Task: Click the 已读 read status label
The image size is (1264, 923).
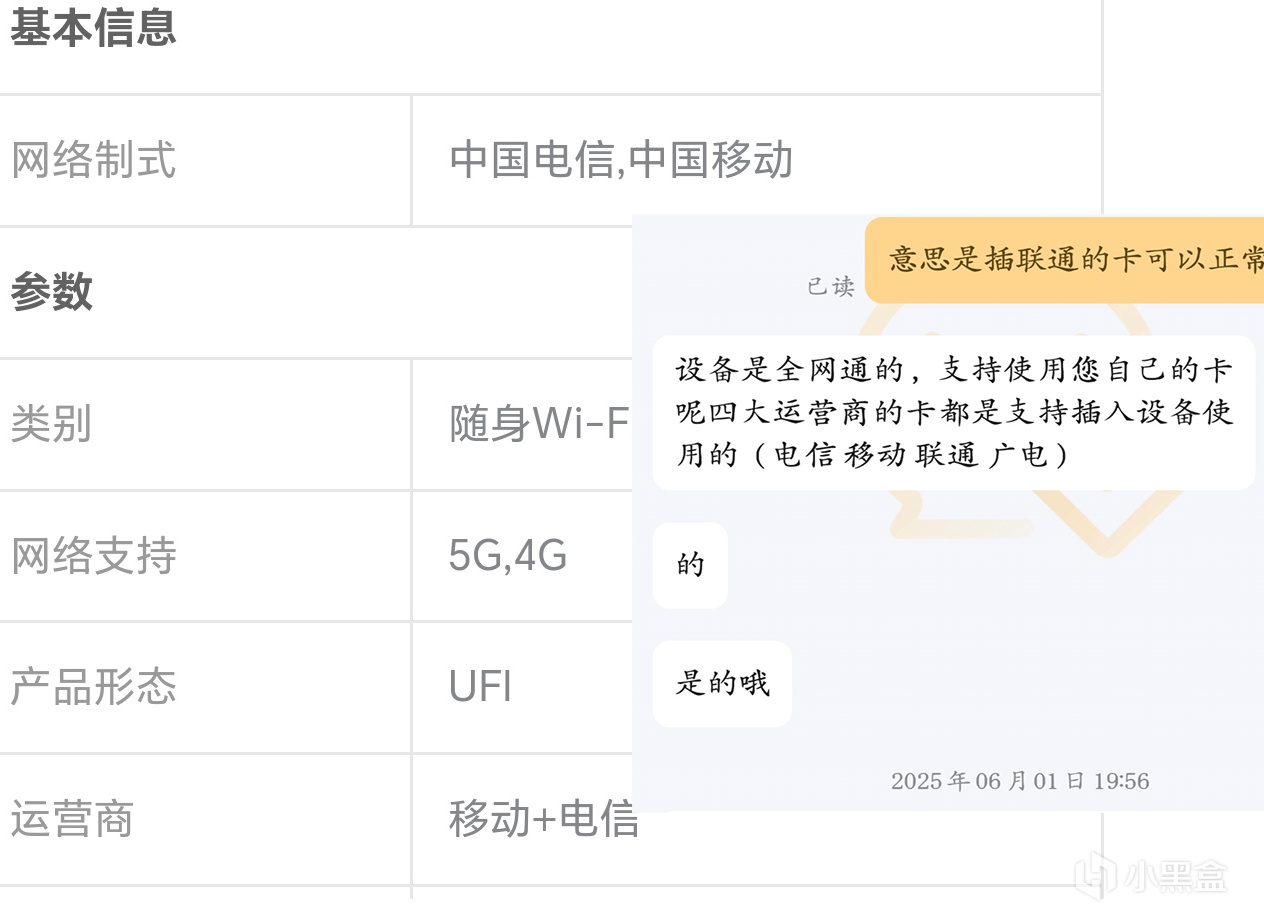Action: tap(831, 287)
